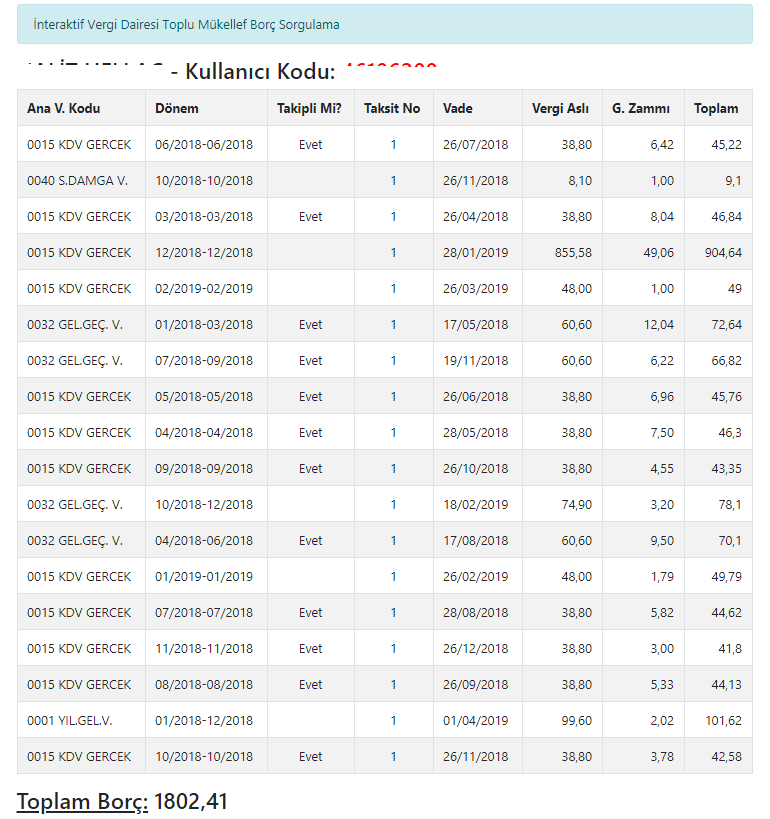Select the 'Toplam' column header
The width and height of the screenshot is (770, 819).
pos(716,108)
